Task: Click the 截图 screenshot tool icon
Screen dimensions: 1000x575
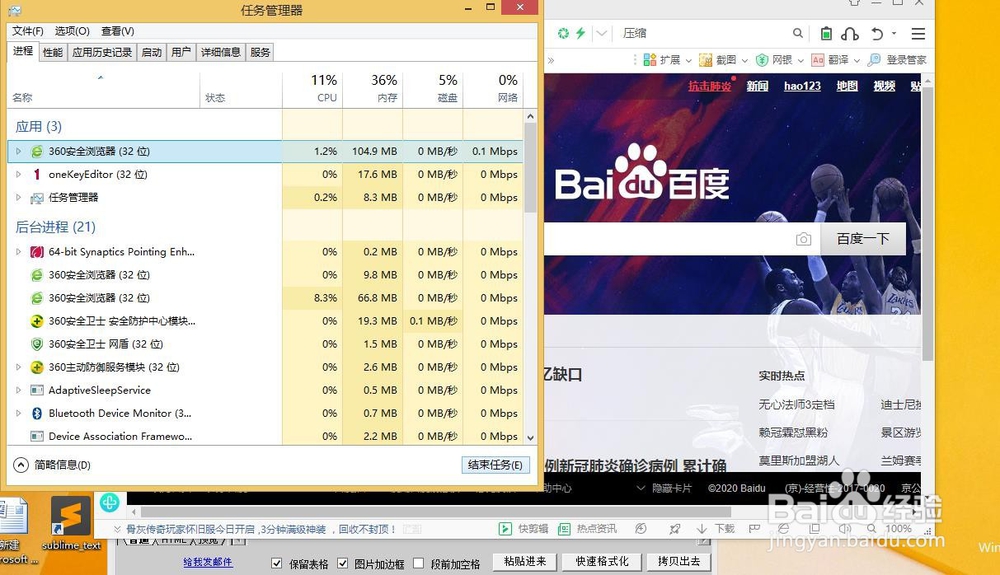Action: pos(705,60)
